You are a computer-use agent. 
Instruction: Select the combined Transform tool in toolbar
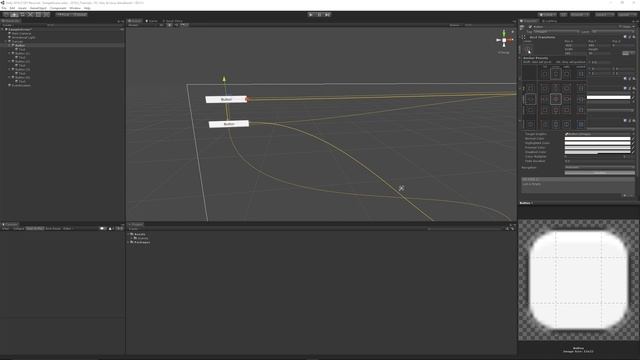(47, 14)
